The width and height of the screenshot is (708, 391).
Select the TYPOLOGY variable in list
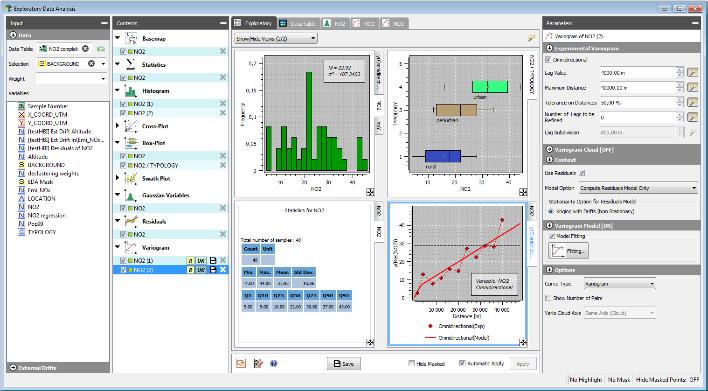click(x=41, y=232)
